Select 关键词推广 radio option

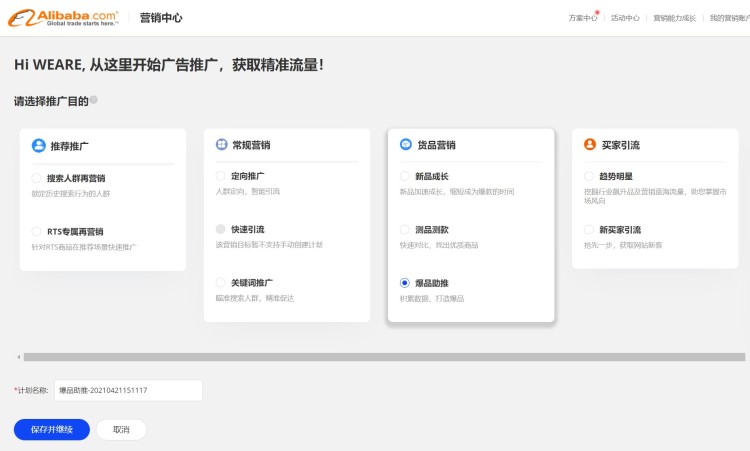221,283
